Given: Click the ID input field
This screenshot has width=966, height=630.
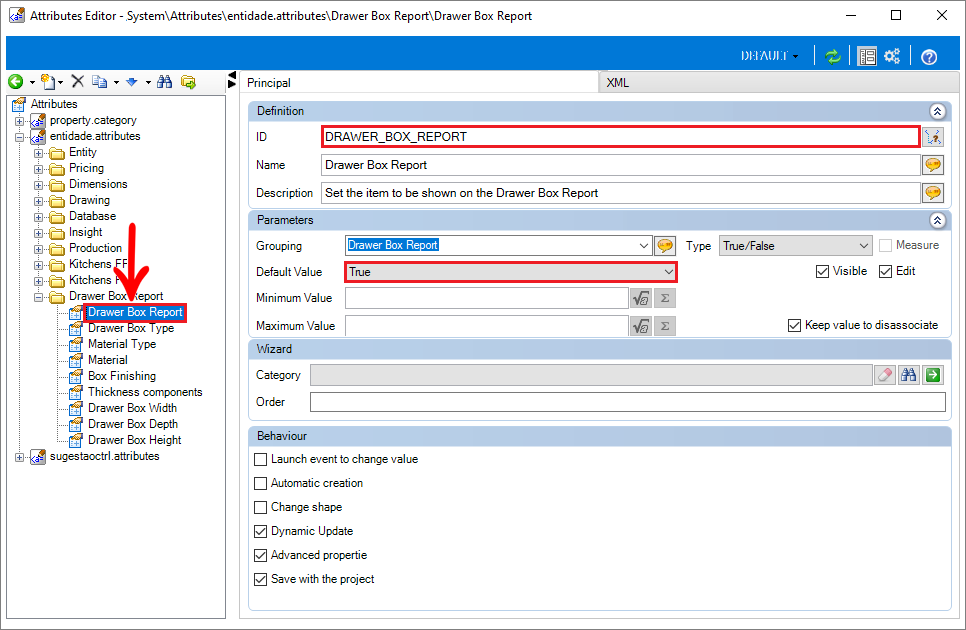Looking at the screenshot, I should click(620, 137).
